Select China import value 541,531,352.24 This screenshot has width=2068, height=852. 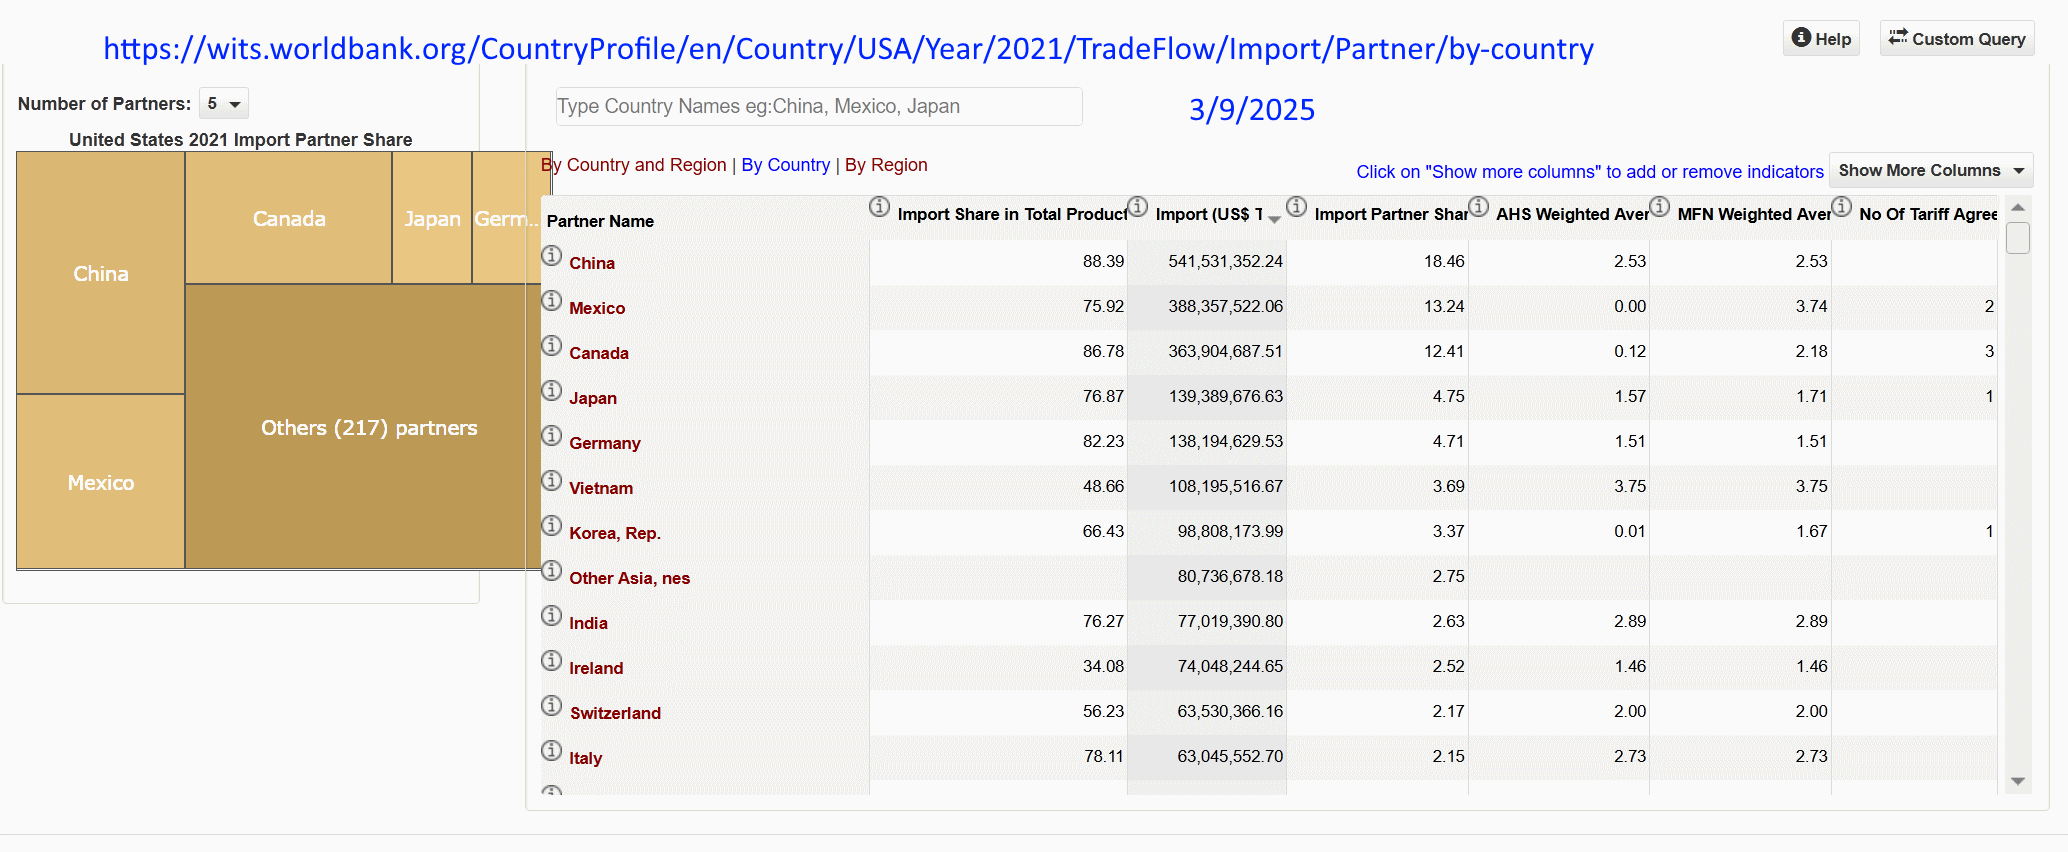1225,261
